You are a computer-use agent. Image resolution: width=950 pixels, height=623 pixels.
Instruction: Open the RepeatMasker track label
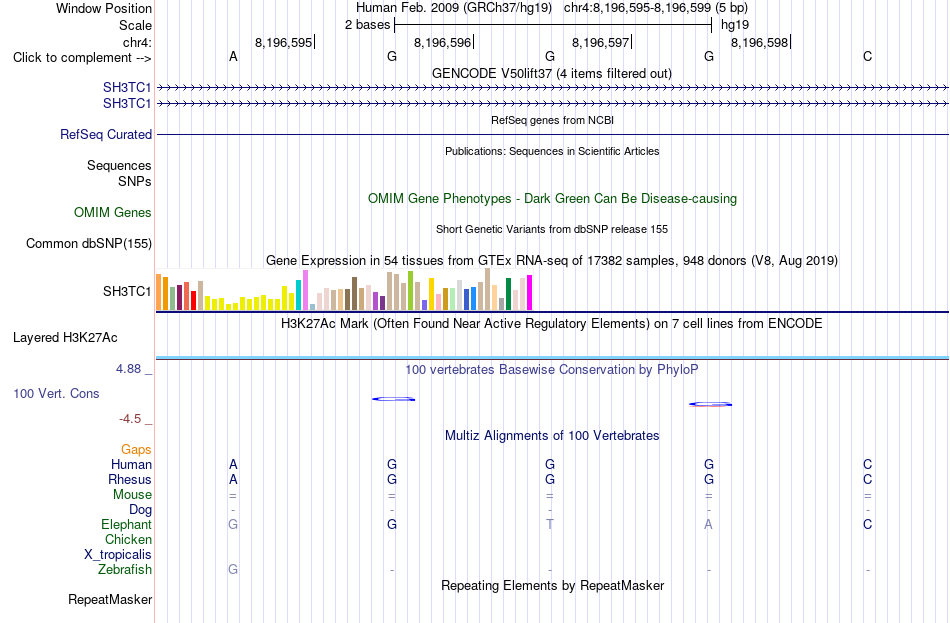[110, 599]
